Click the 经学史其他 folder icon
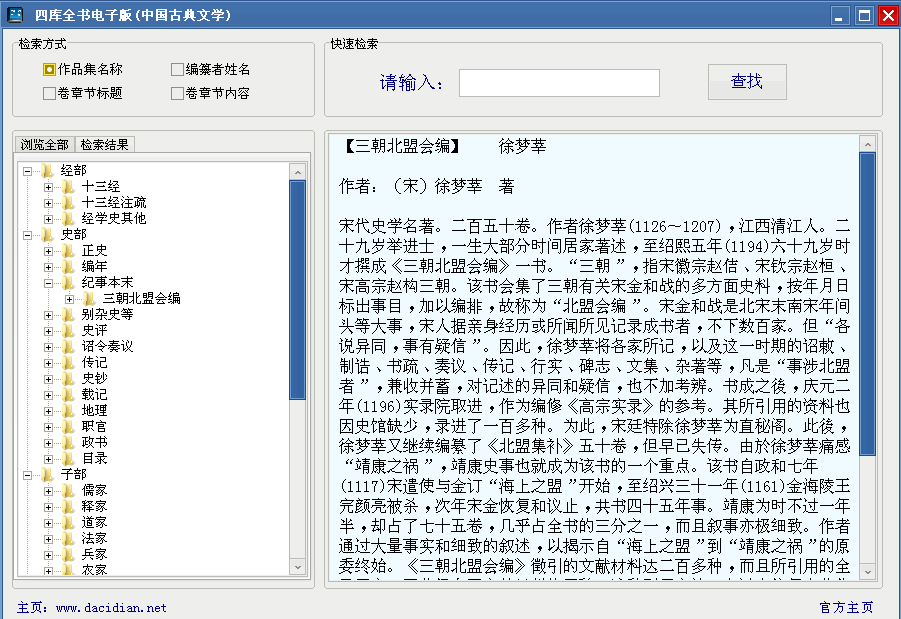This screenshot has height=619, width=901. 68,218
